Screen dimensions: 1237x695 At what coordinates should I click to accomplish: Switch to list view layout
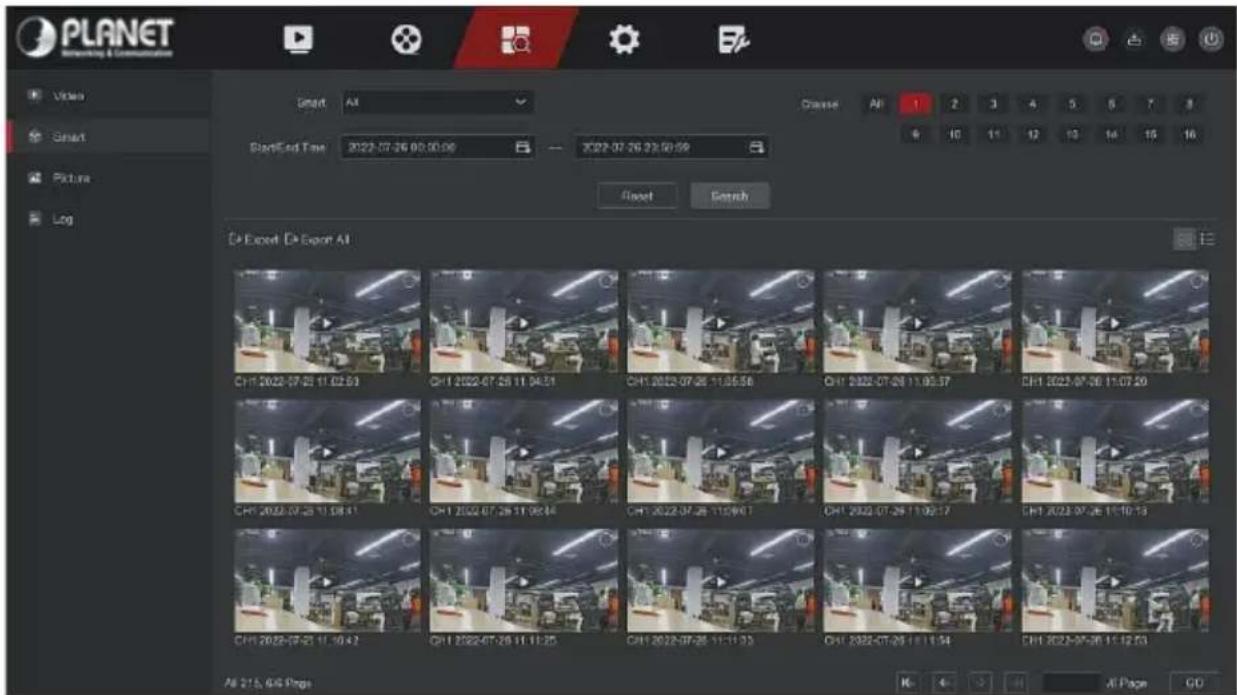click(1207, 239)
